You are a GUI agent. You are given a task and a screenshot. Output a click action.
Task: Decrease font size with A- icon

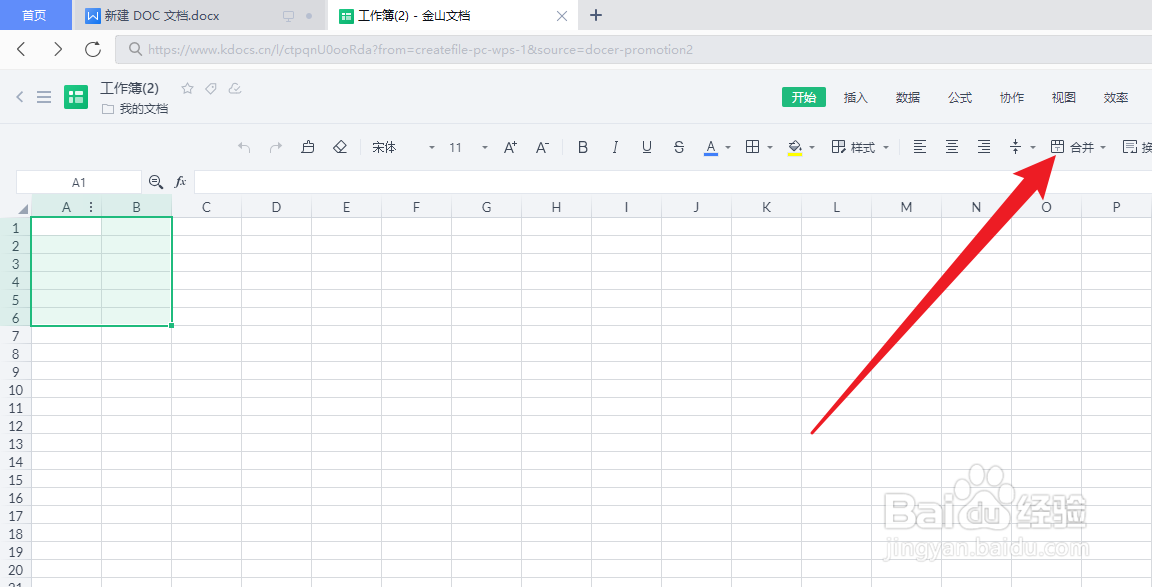(x=542, y=147)
